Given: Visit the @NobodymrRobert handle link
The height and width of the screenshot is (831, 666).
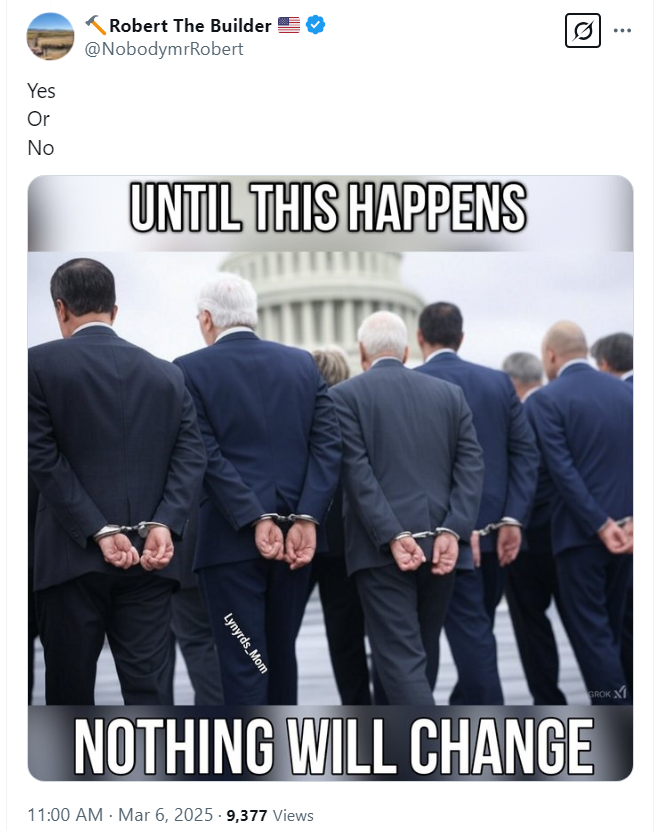Looking at the screenshot, I should pyautogui.click(x=164, y=49).
